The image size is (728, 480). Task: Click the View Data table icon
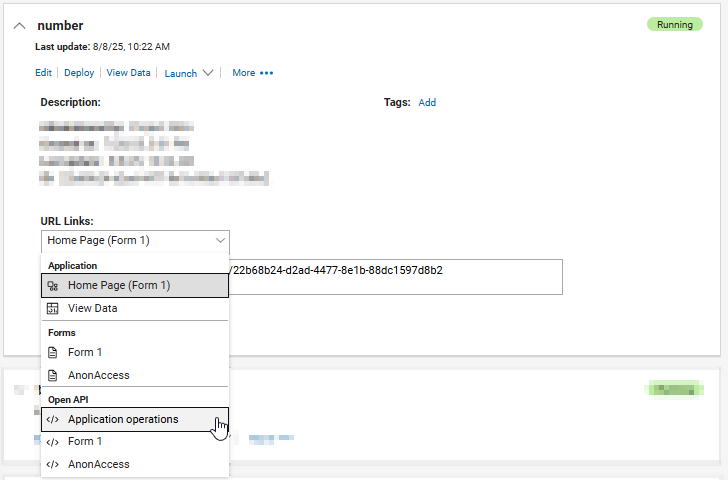53,308
